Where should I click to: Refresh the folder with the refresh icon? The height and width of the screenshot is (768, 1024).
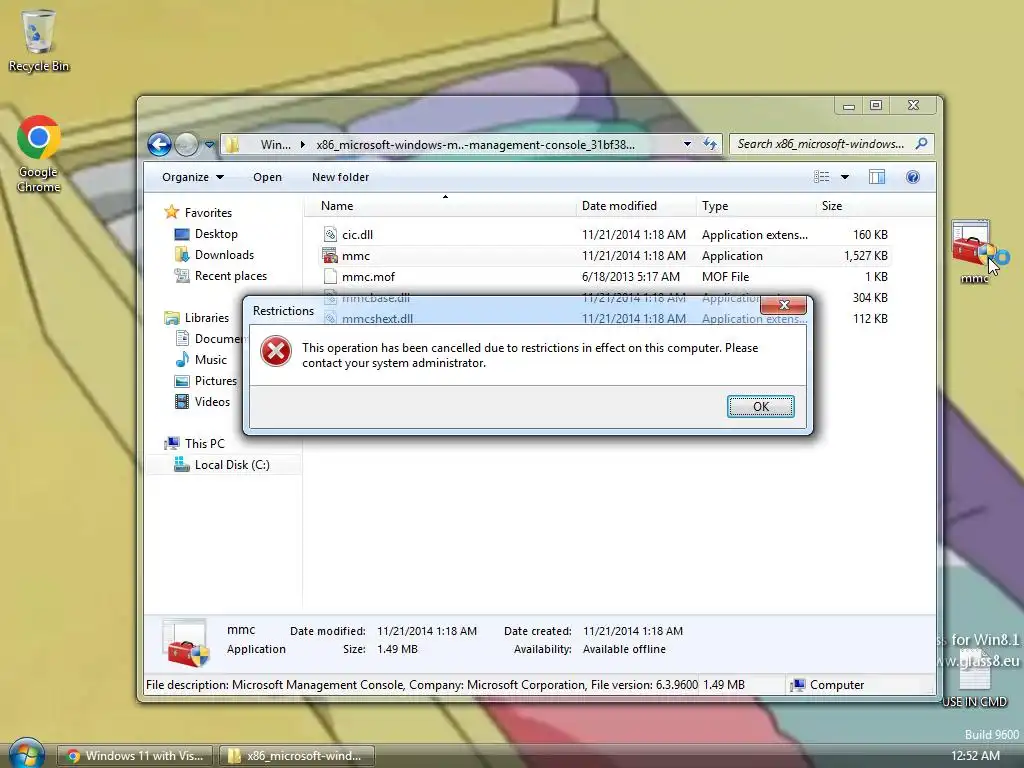[710, 144]
